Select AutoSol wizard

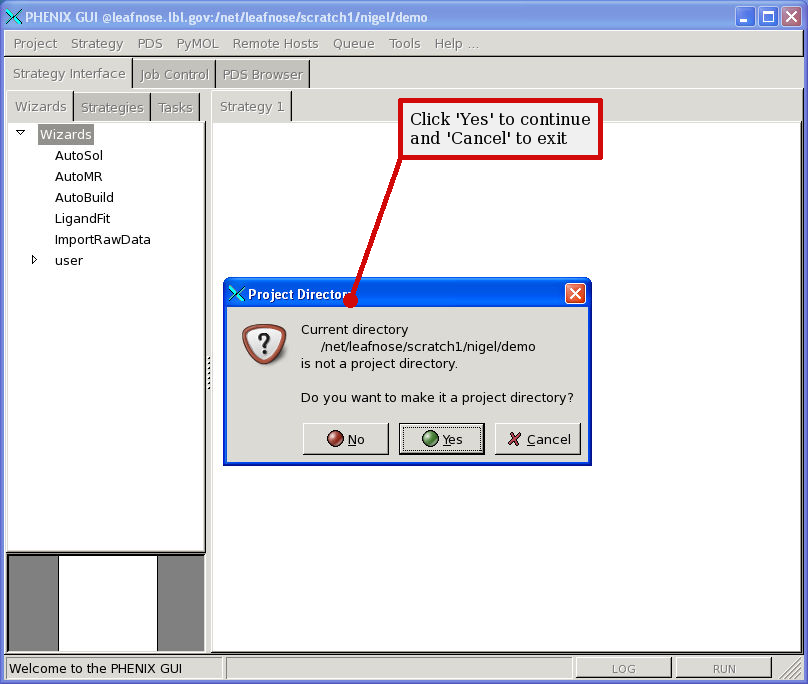79,155
